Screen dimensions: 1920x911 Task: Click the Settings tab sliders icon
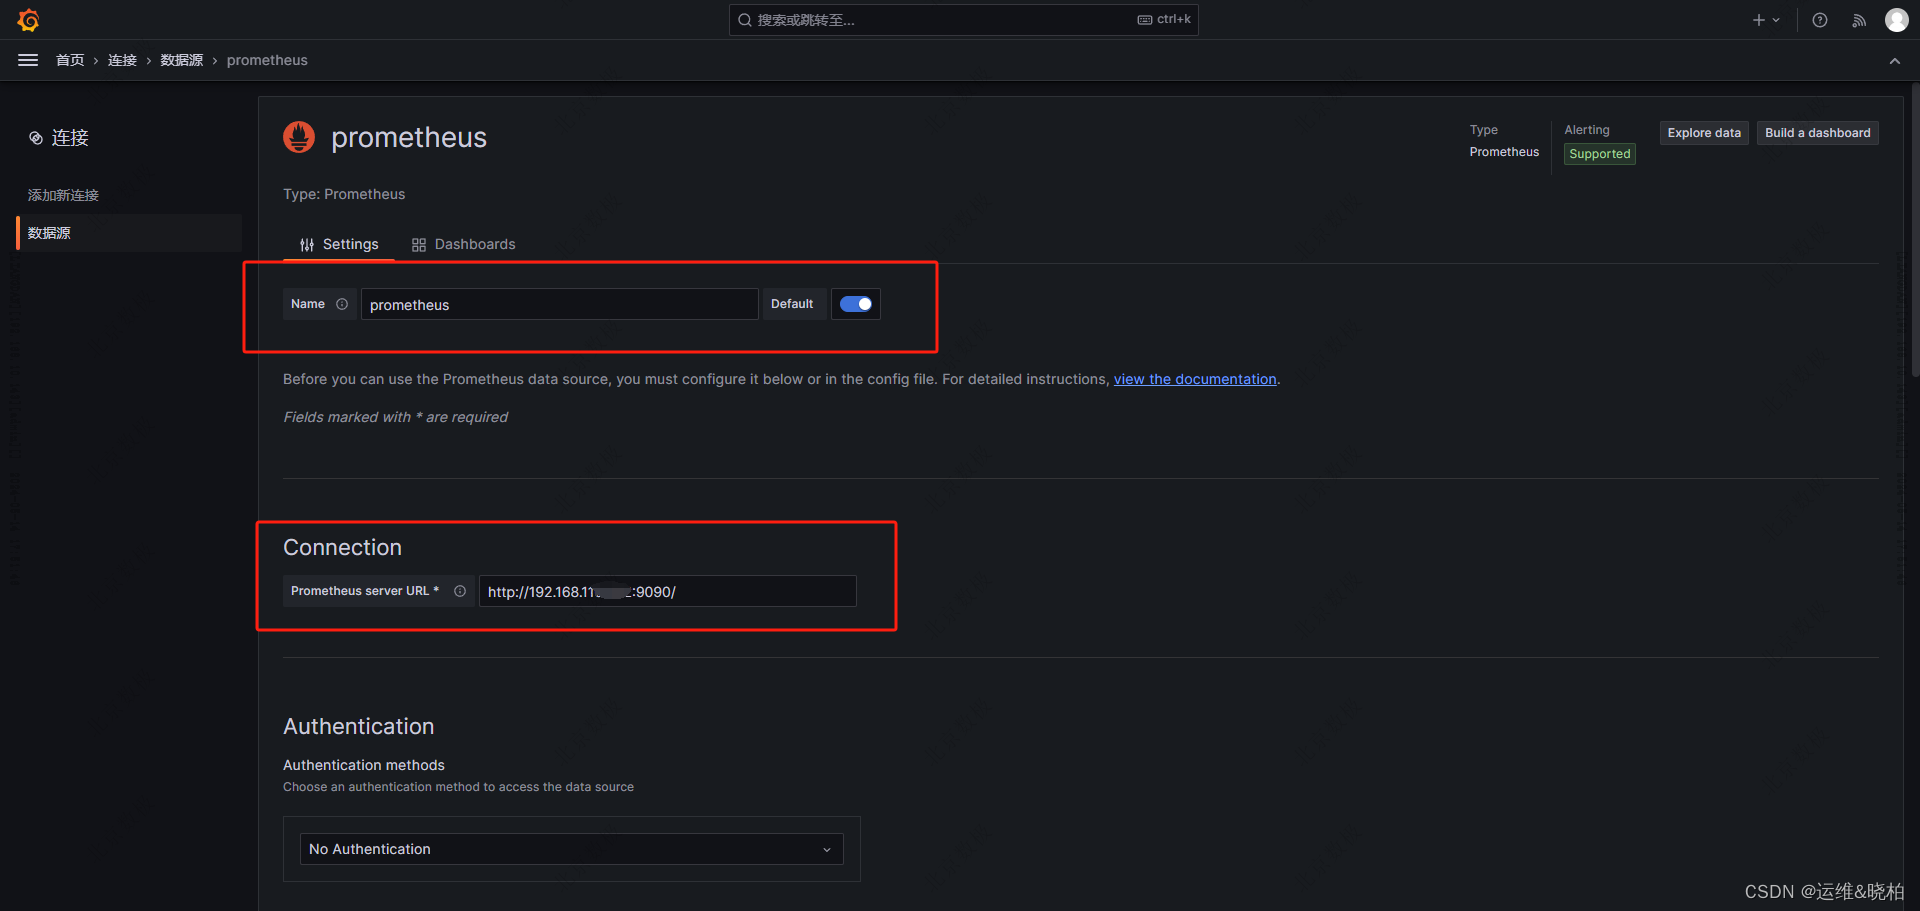point(307,245)
